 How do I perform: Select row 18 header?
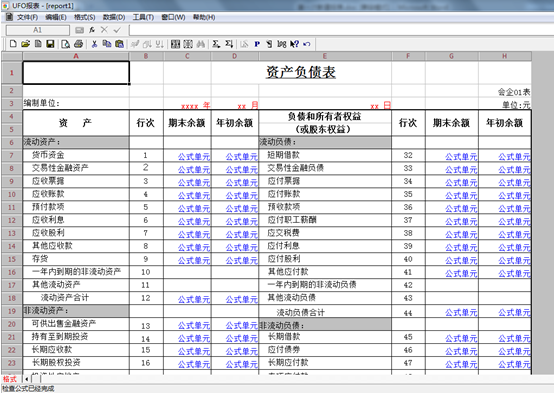pos(12,298)
